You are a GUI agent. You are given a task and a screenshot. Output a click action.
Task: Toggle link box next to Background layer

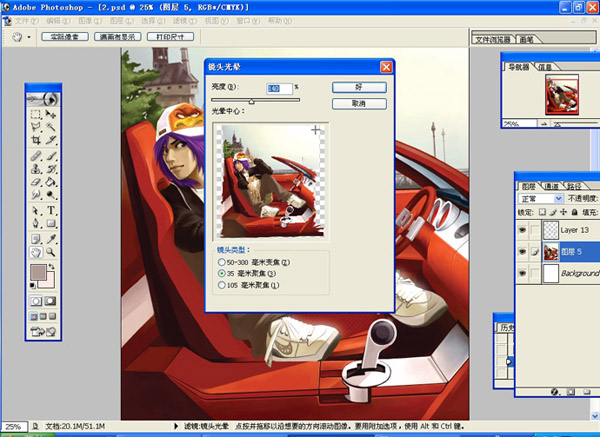pos(535,273)
